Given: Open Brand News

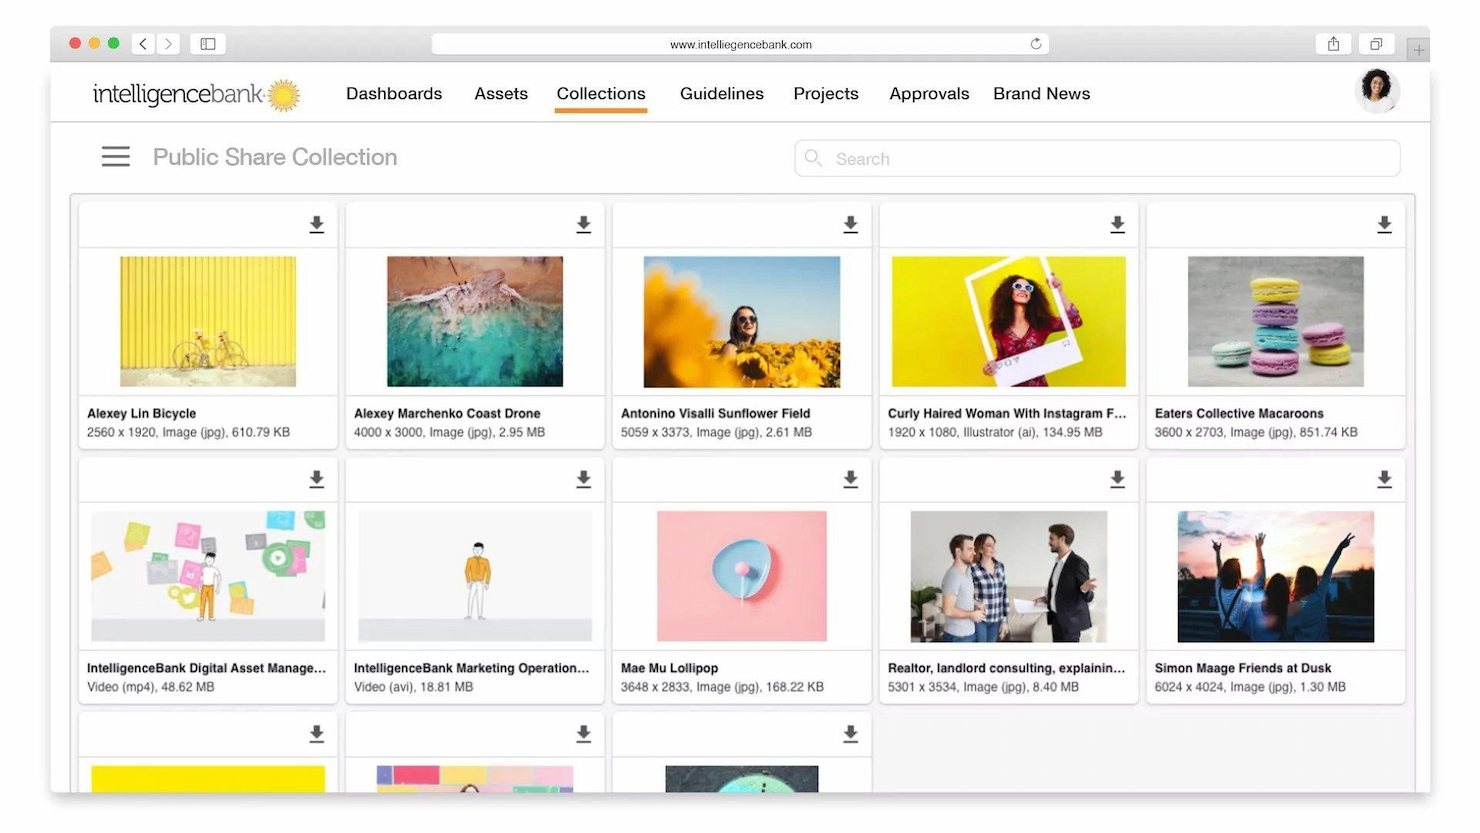Looking at the screenshot, I should click(1042, 94).
